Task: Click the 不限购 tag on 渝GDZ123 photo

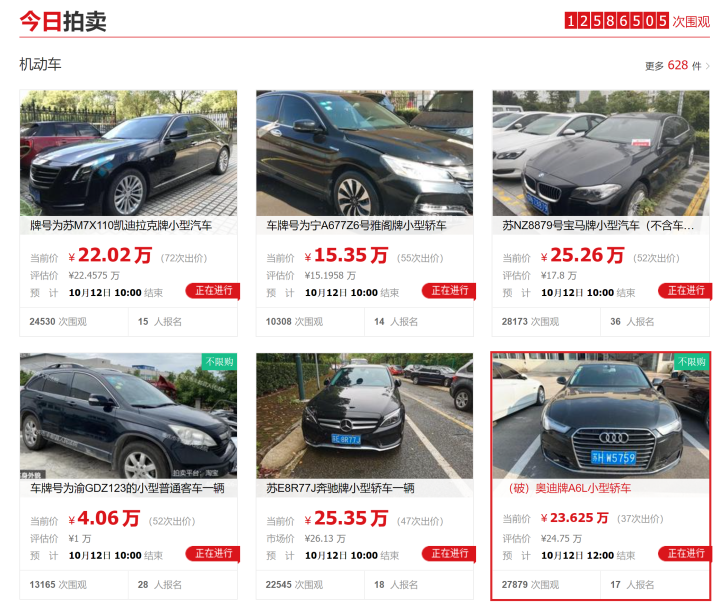Action: (219, 362)
